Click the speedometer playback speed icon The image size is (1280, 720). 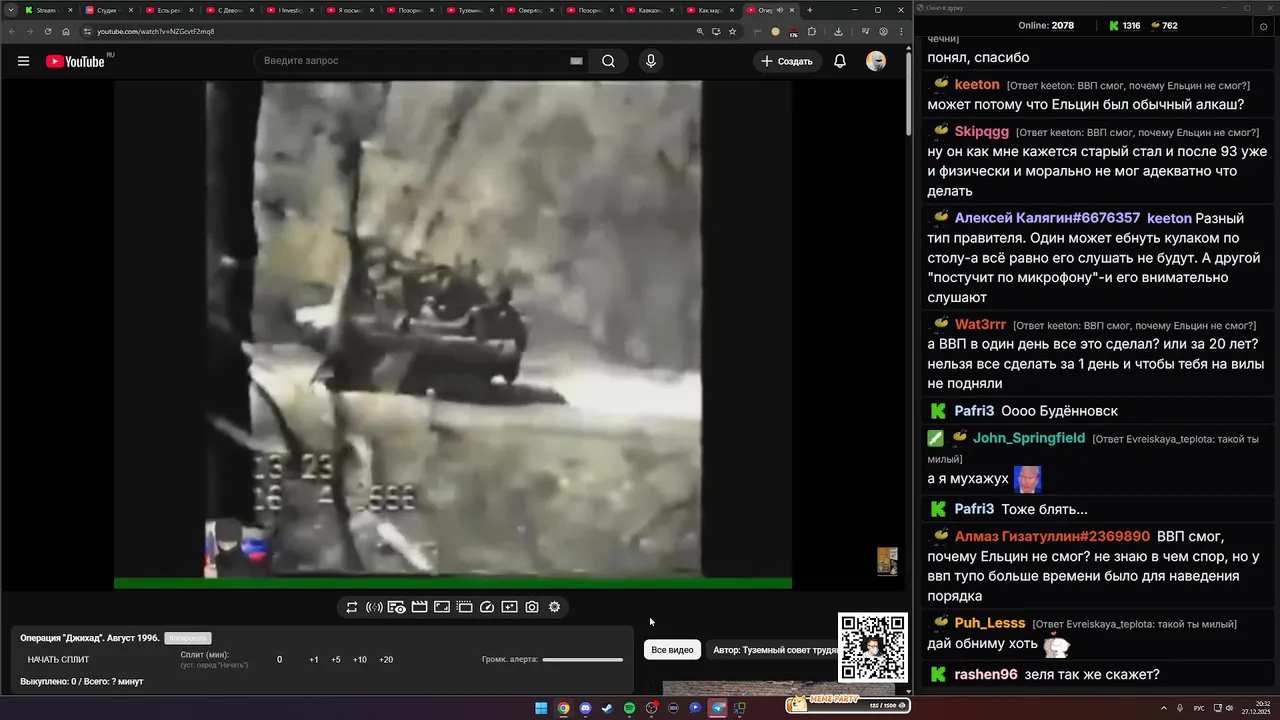point(487,607)
